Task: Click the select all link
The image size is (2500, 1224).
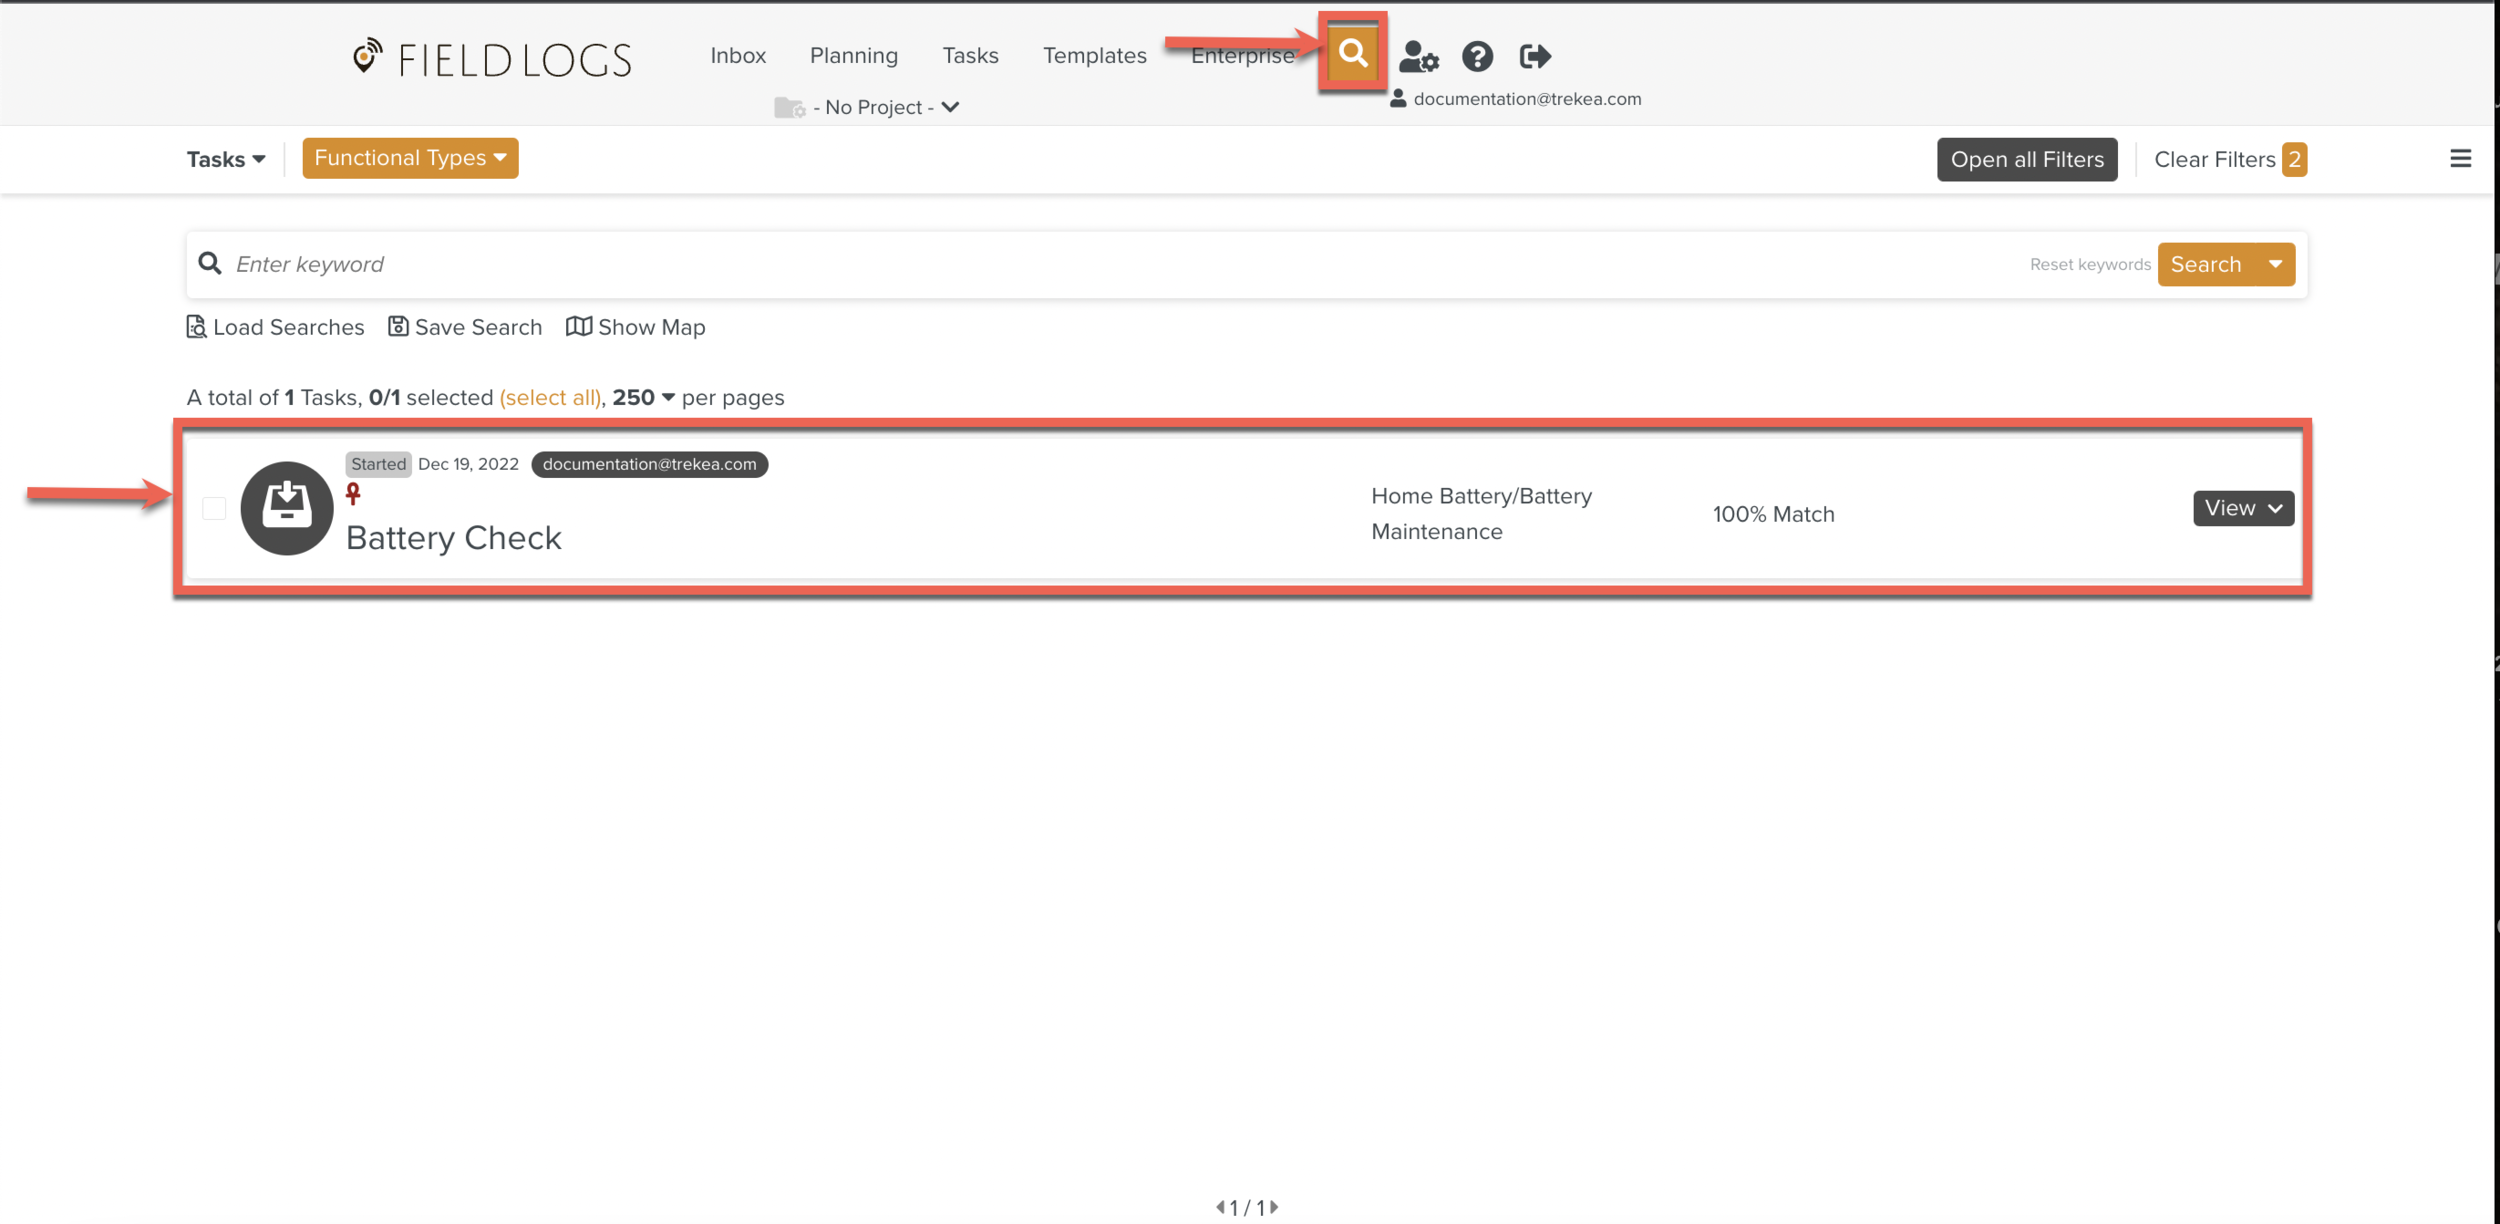Action: click(550, 398)
